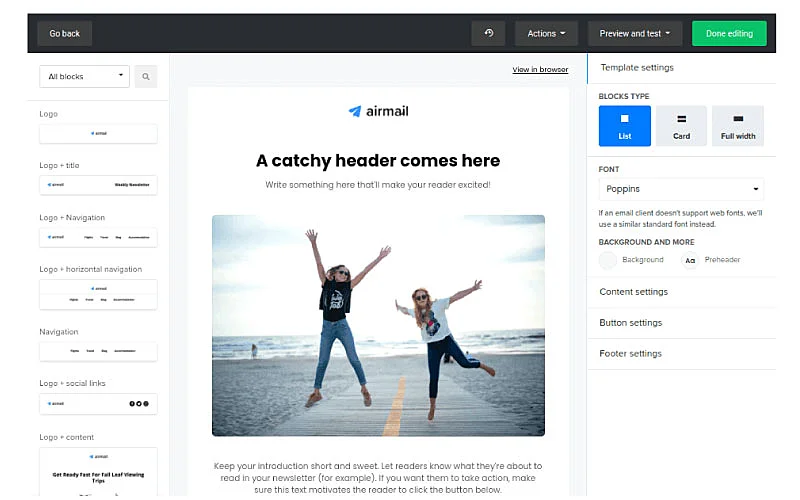Click the 'Write something here' subtitle text
This screenshot has height=500, width=800.
[x=378, y=185]
